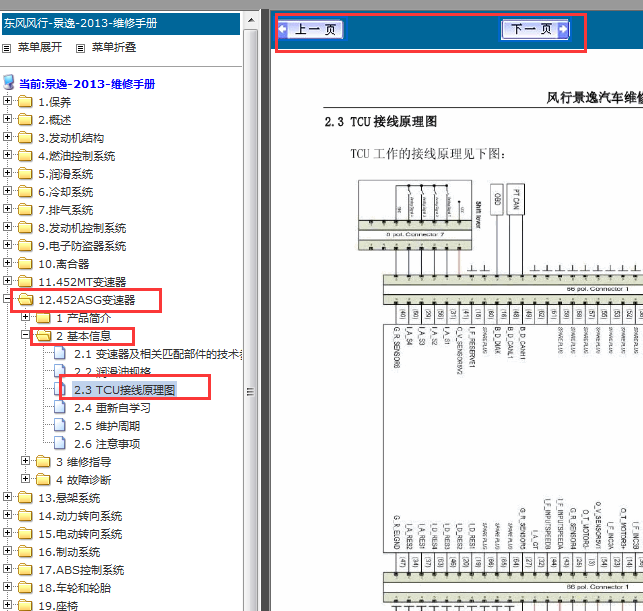Open the 2.5 维护周期 page
The width and height of the screenshot is (643, 611).
click(107, 426)
